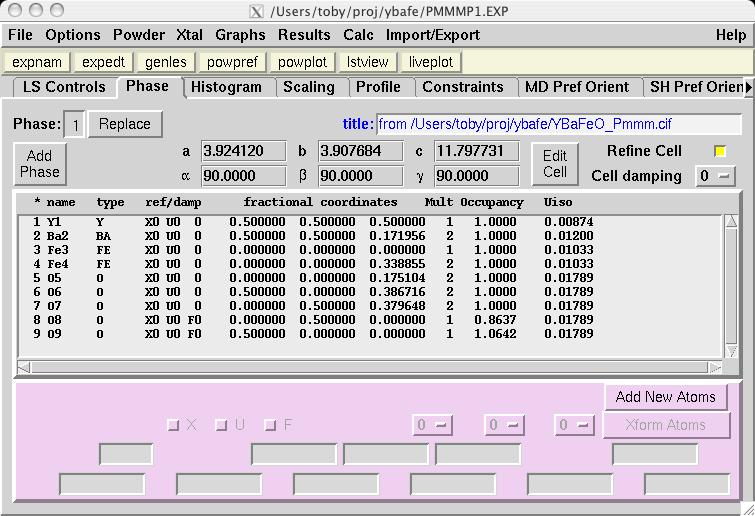Open the Import/Export menu
This screenshot has width=755, height=516.
click(432, 35)
